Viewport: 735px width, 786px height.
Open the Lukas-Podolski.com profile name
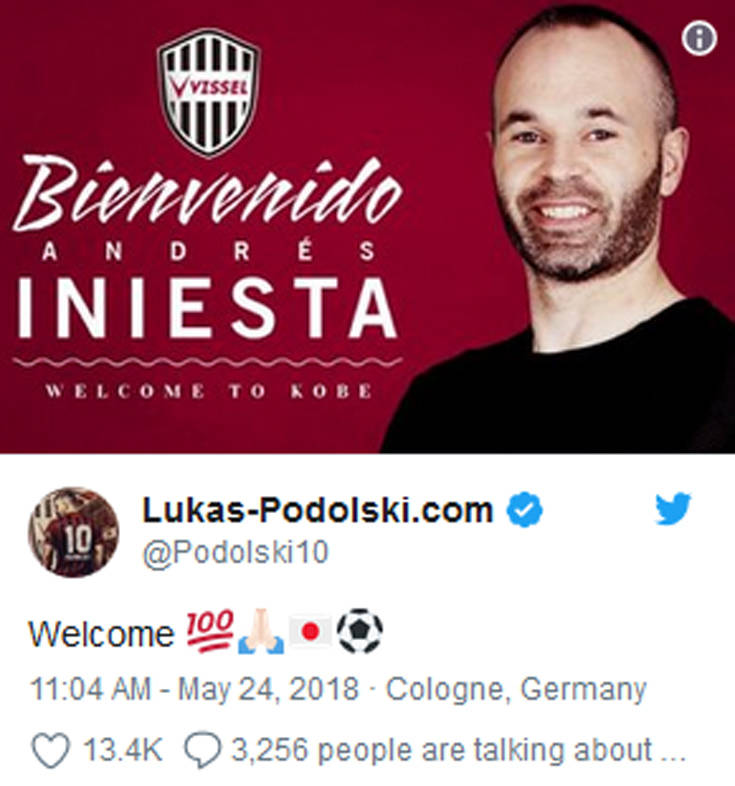[318, 510]
